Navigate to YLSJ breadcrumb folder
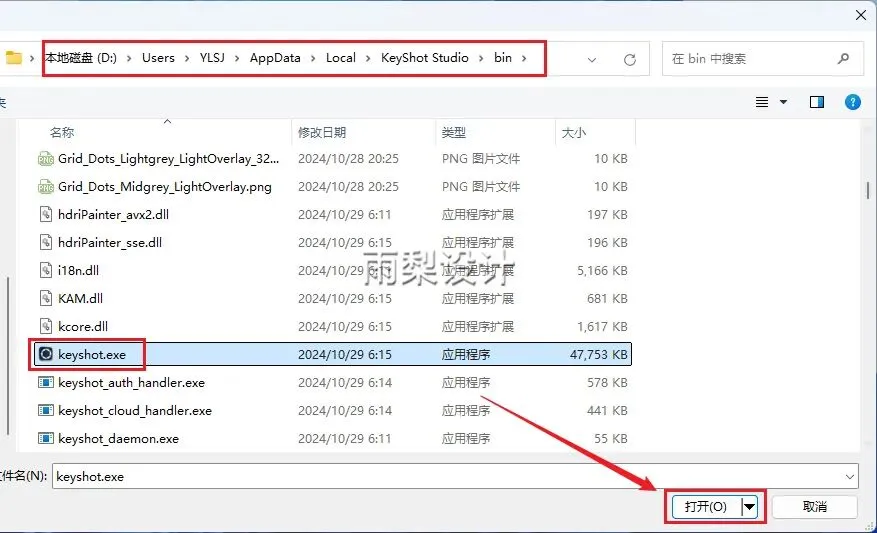 pos(212,58)
